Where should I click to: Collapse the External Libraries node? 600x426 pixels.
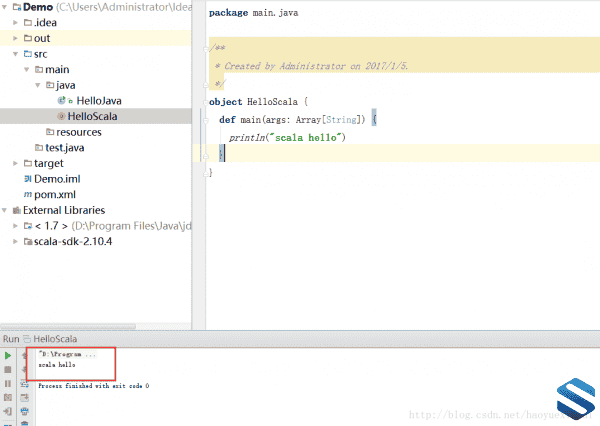click(x=5, y=210)
